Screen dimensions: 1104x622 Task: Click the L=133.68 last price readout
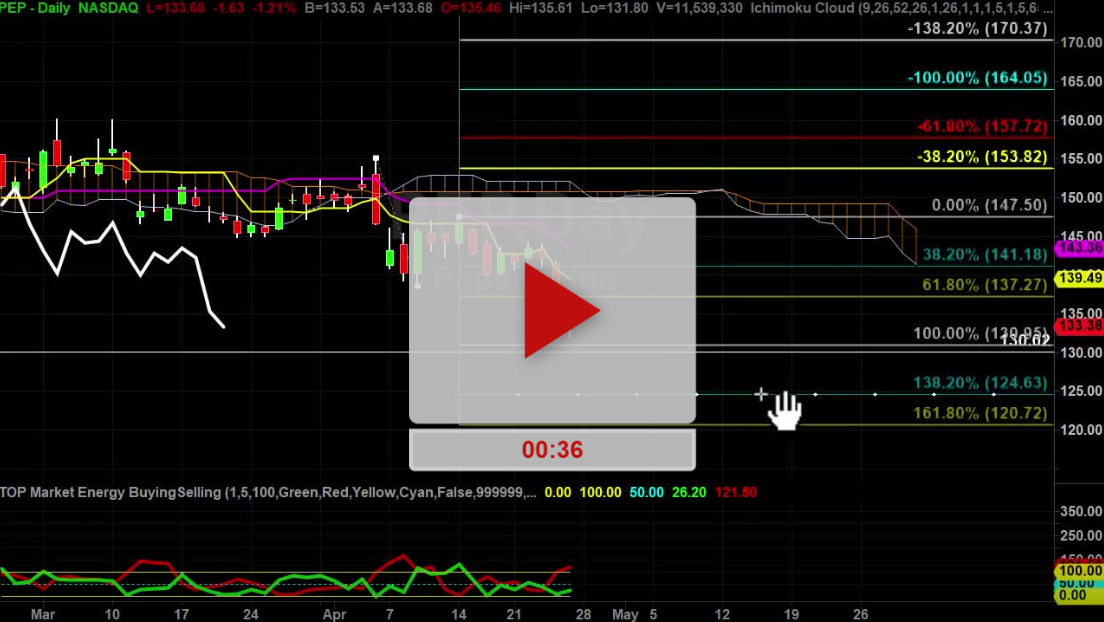[x=176, y=8]
